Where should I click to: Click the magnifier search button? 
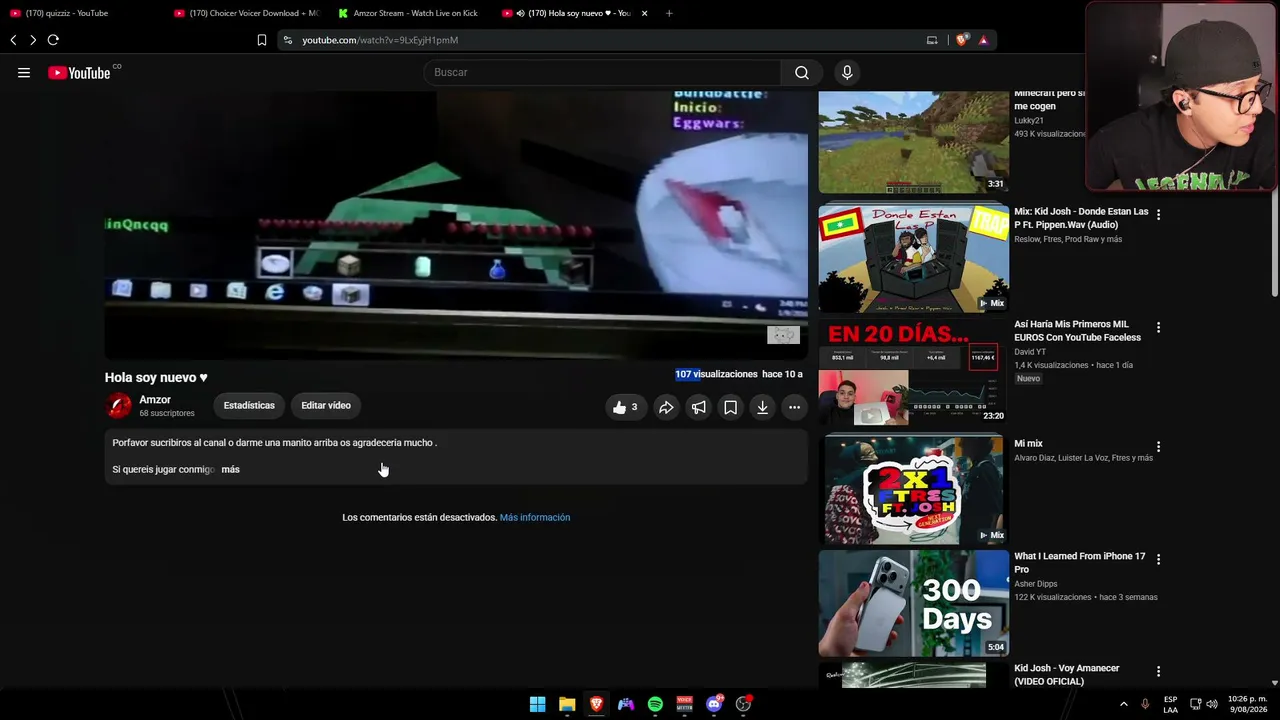click(802, 72)
